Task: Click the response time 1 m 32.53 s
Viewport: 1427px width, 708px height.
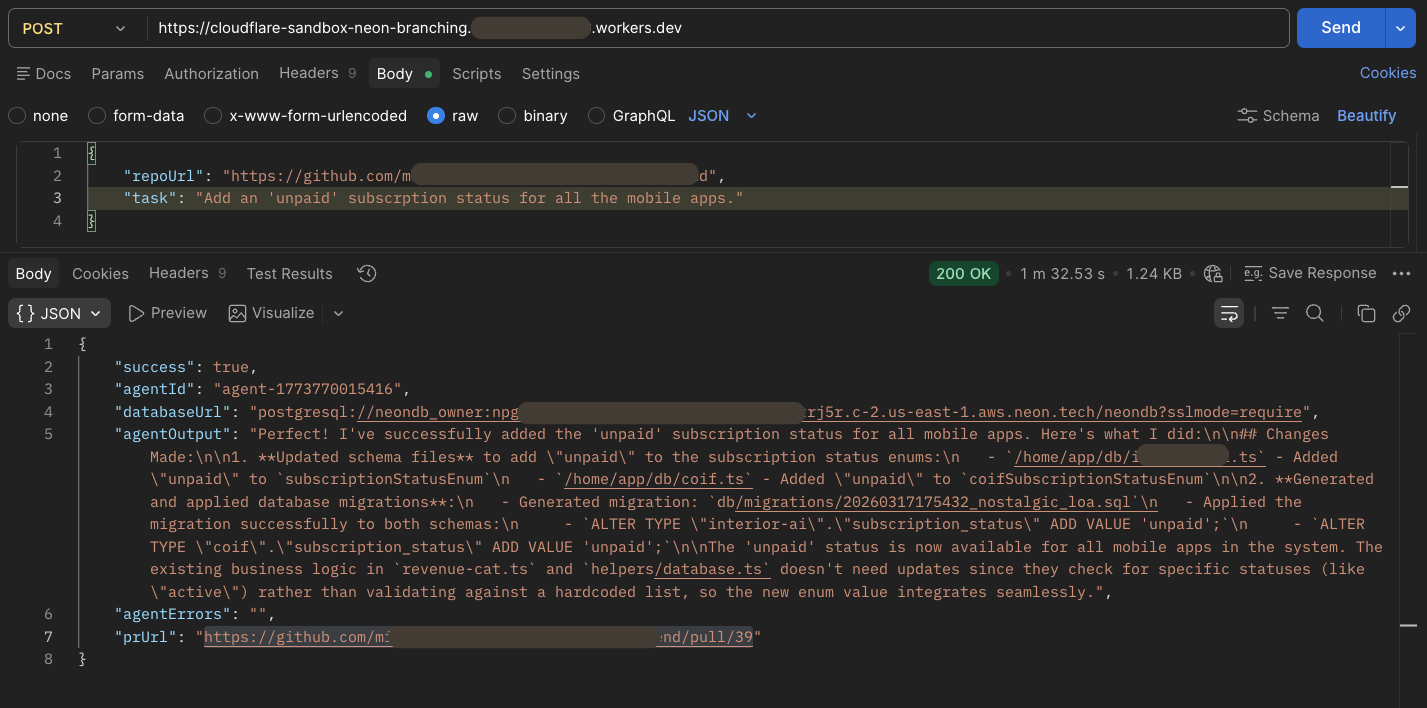Action: [x=1062, y=273]
